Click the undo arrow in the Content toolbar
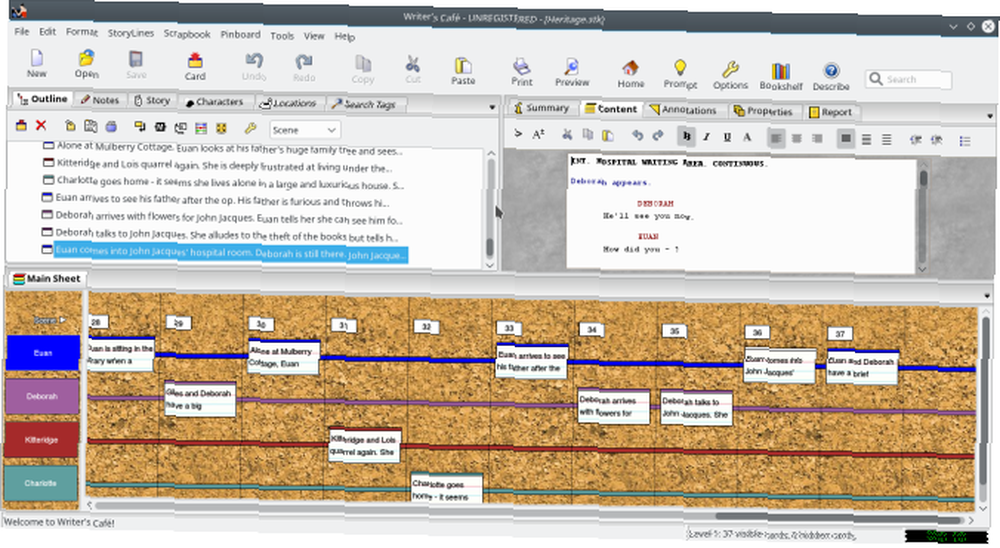 637,135
